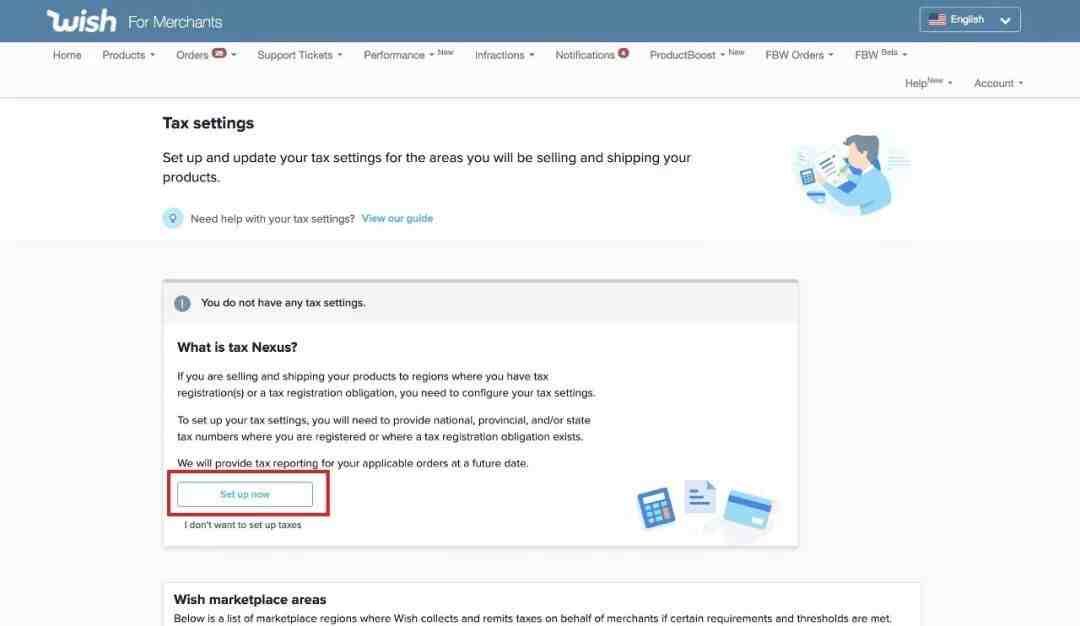Image resolution: width=1080 pixels, height=626 pixels.
Task: Open the FBW Beta menu
Action: pyautogui.click(x=881, y=55)
